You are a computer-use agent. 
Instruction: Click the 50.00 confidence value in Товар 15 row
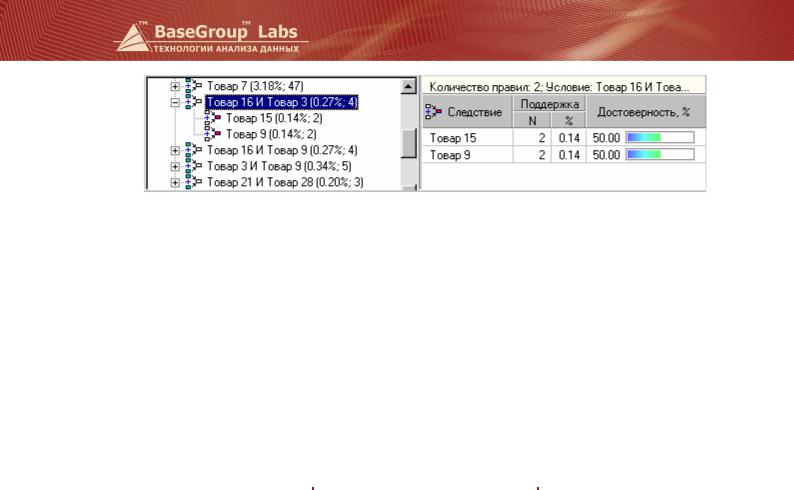pyautogui.click(x=606, y=138)
